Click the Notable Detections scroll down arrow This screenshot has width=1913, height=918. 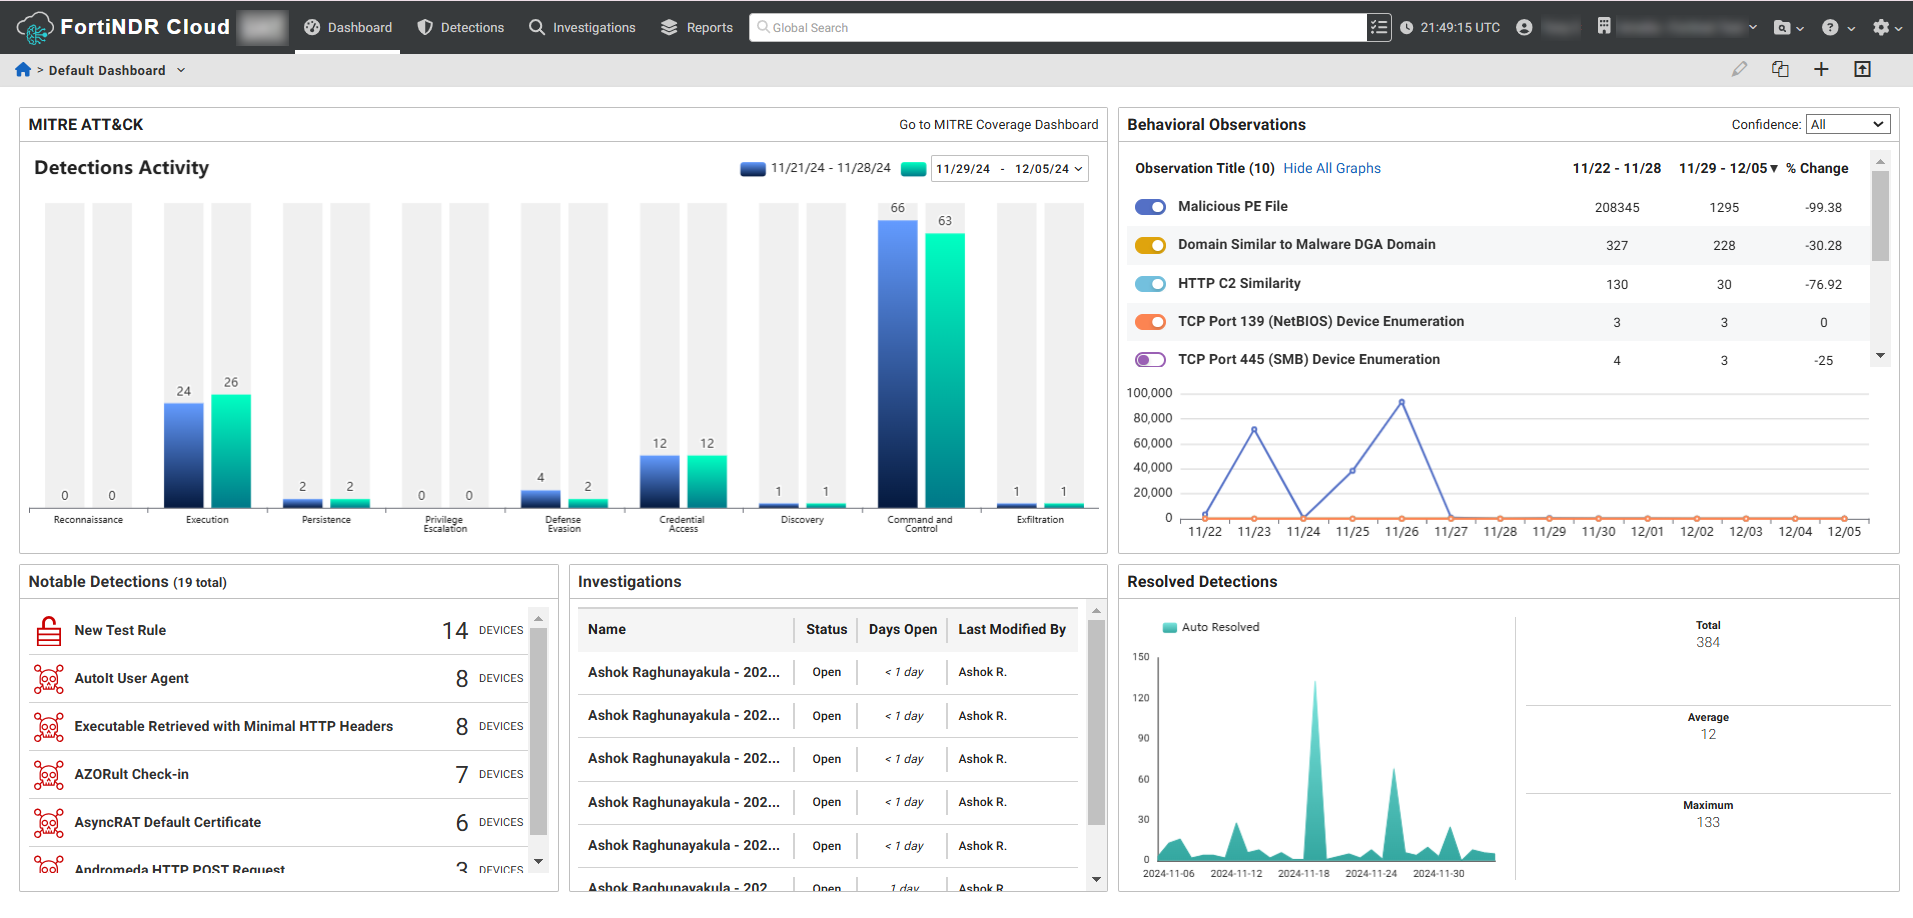[538, 862]
